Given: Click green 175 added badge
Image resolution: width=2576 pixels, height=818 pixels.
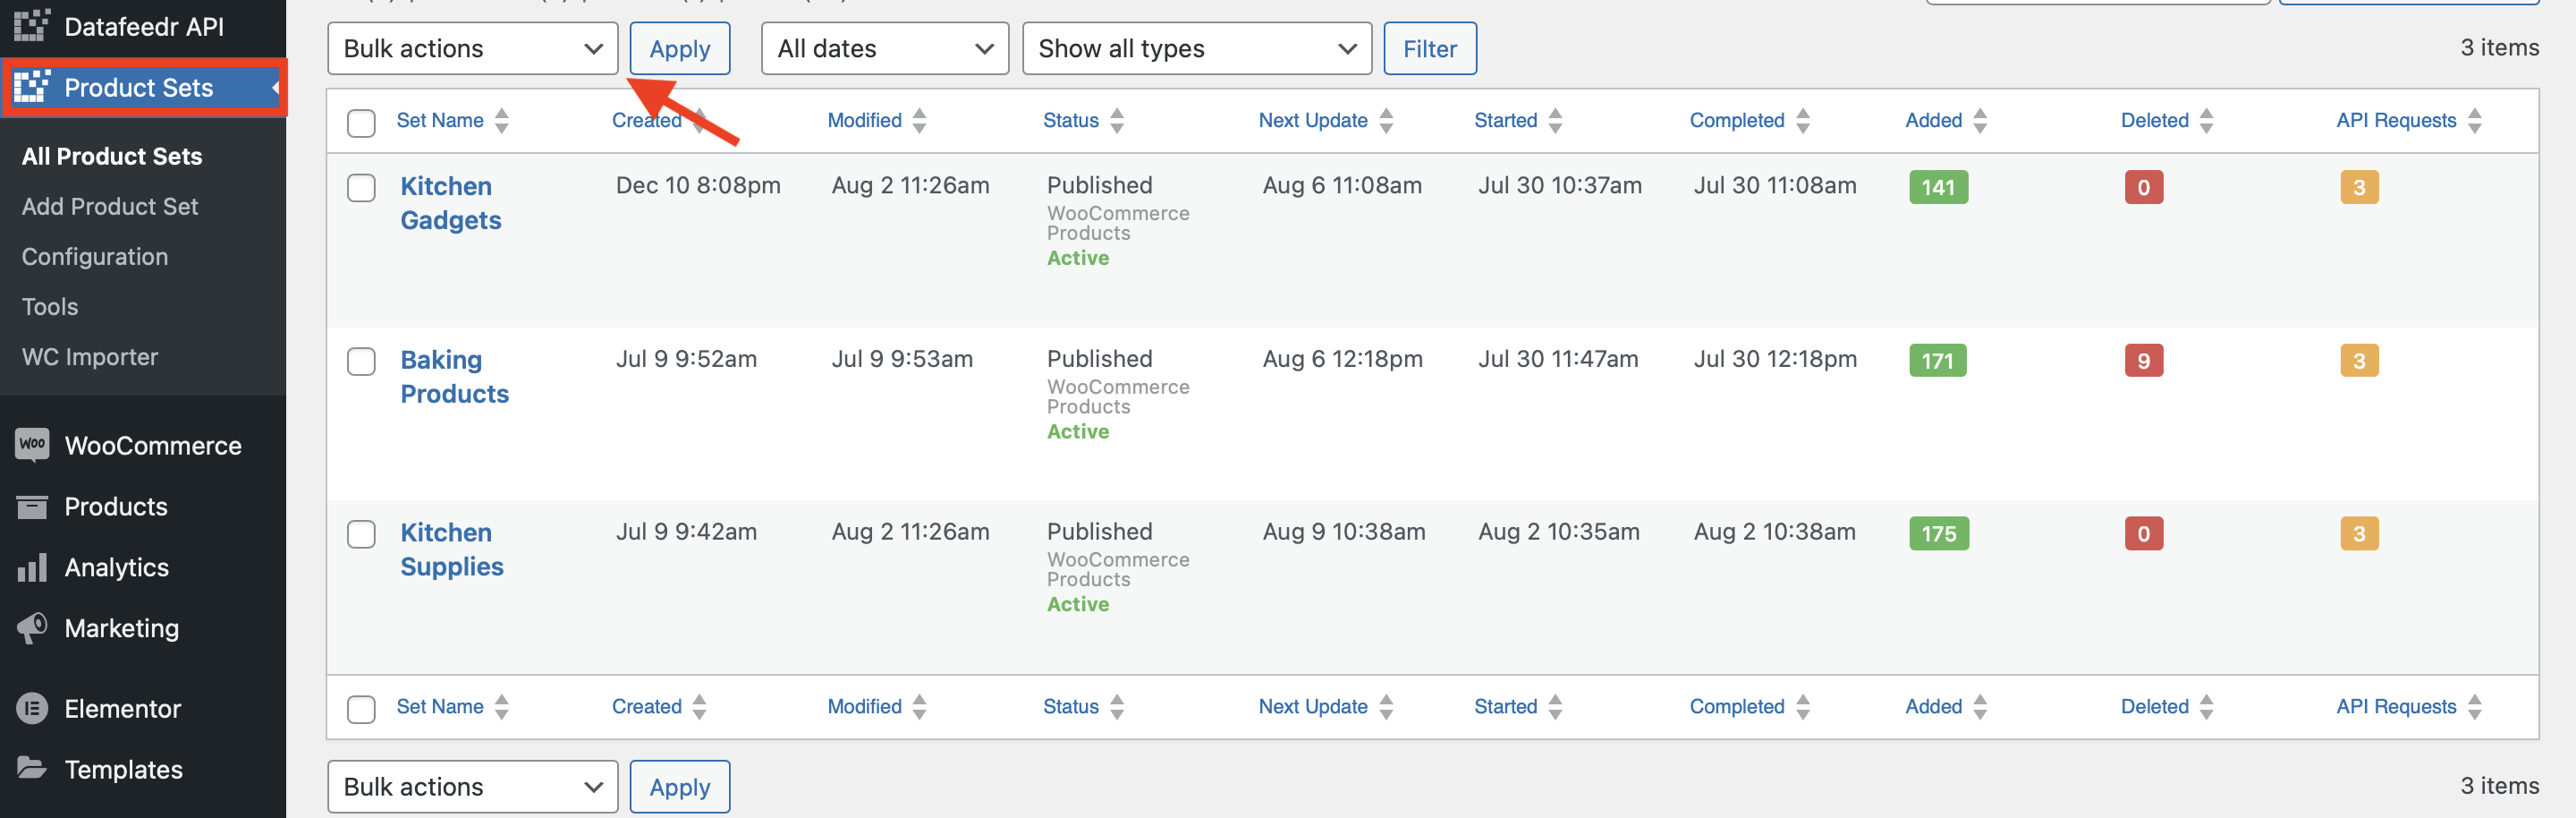Looking at the screenshot, I should tap(1939, 533).
